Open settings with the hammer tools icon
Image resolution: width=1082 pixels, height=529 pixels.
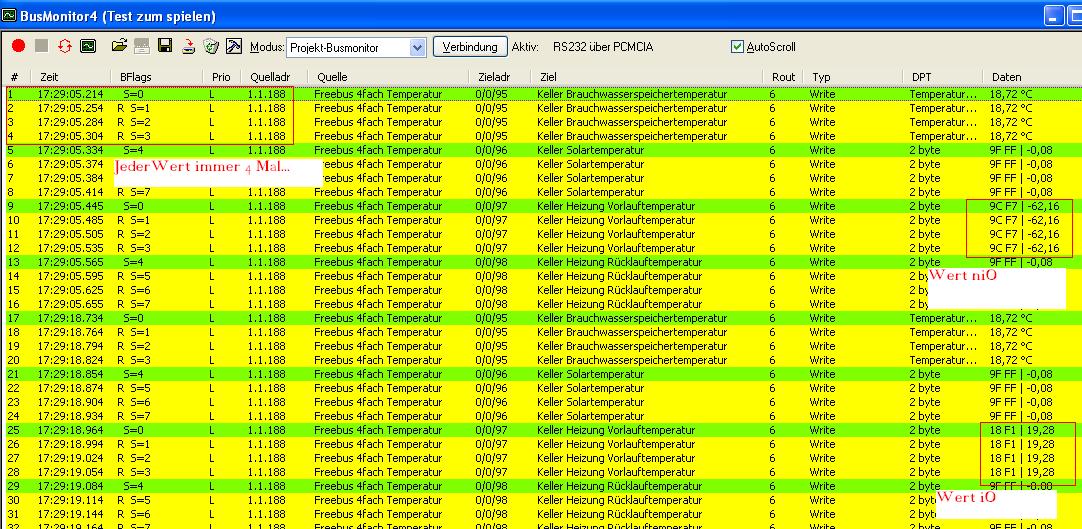[234, 46]
